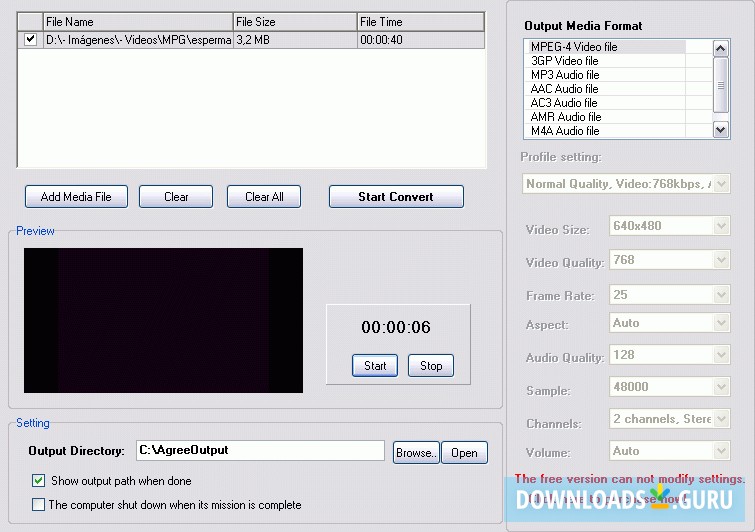
Task: Start Convert the selected media
Action: coord(396,196)
